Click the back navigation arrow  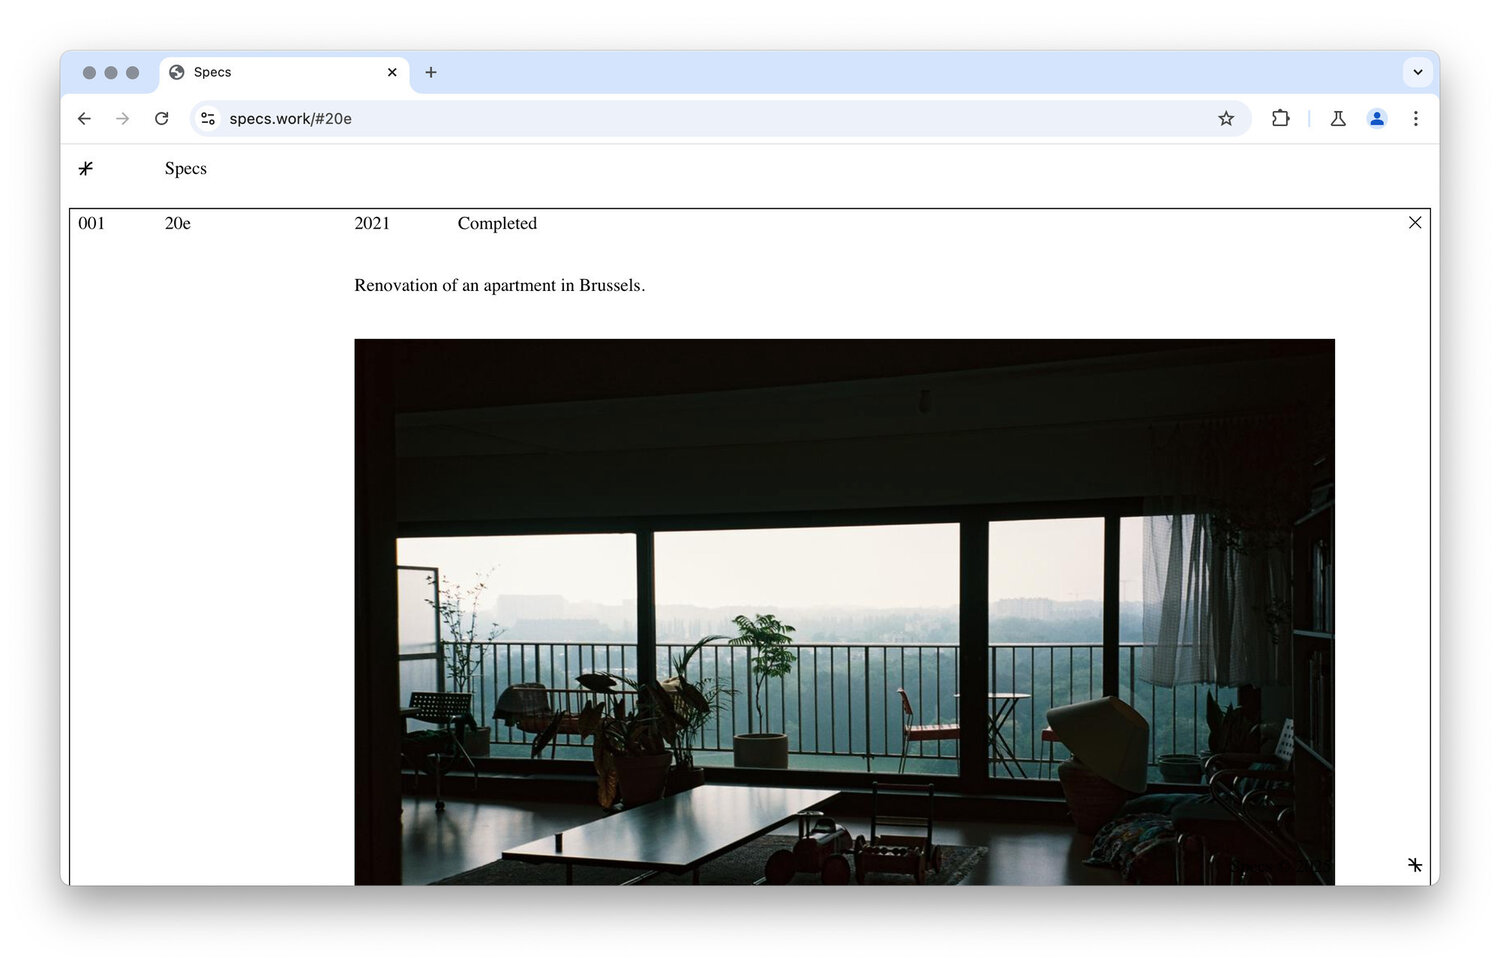(84, 118)
